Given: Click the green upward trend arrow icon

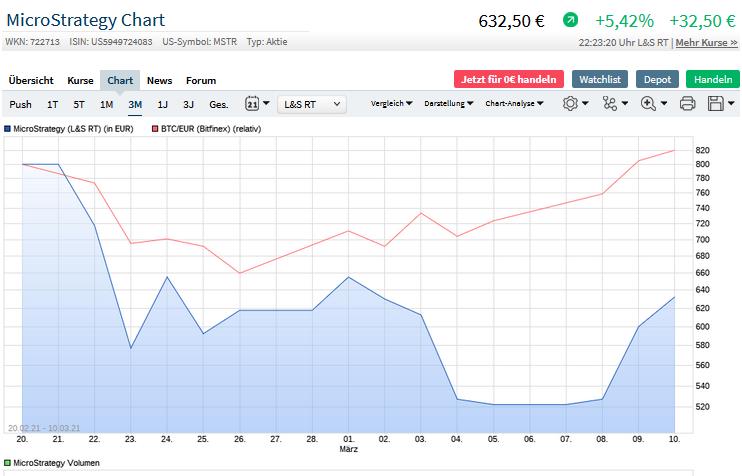Looking at the screenshot, I should [x=570, y=20].
